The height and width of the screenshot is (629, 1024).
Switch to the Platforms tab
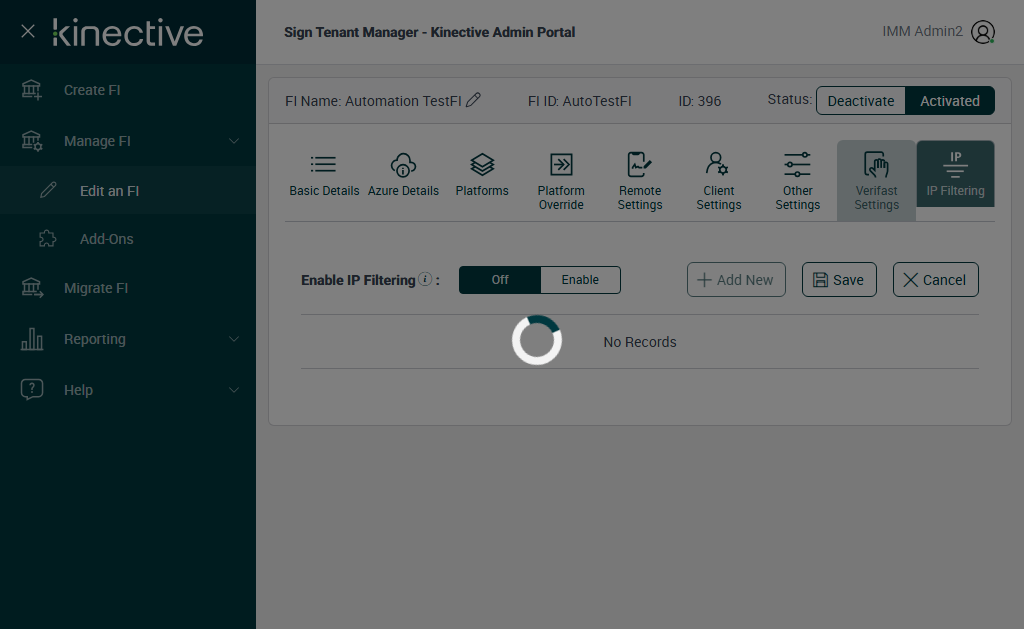tap(482, 174)
